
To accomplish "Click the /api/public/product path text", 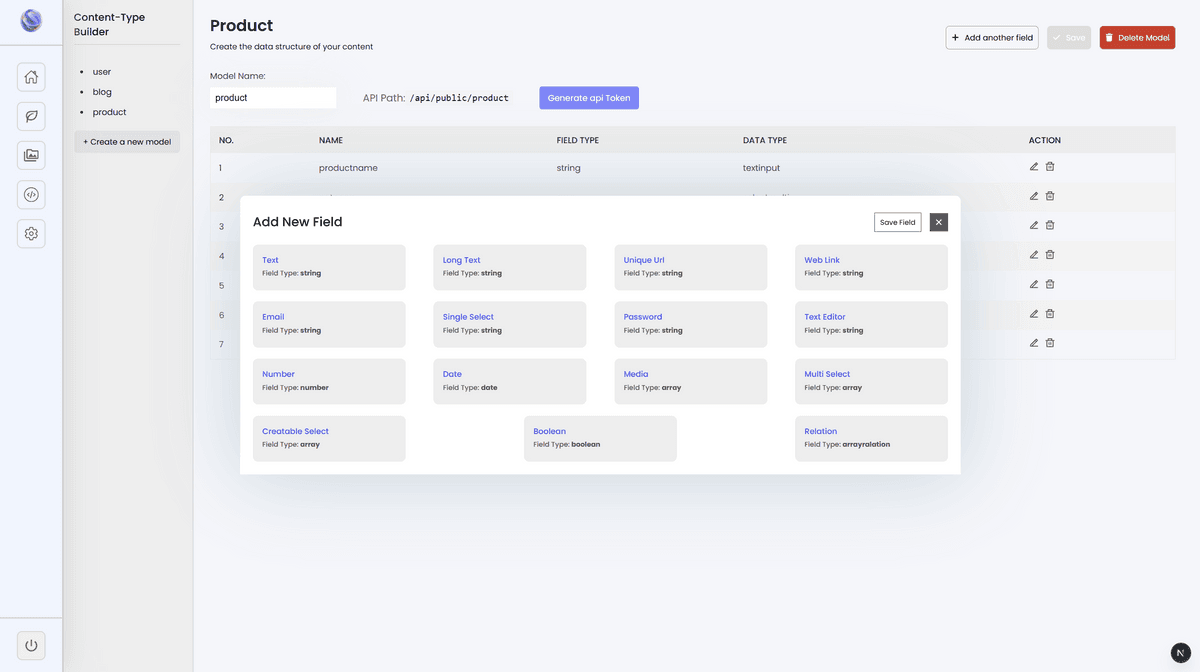I will (459, 98).
